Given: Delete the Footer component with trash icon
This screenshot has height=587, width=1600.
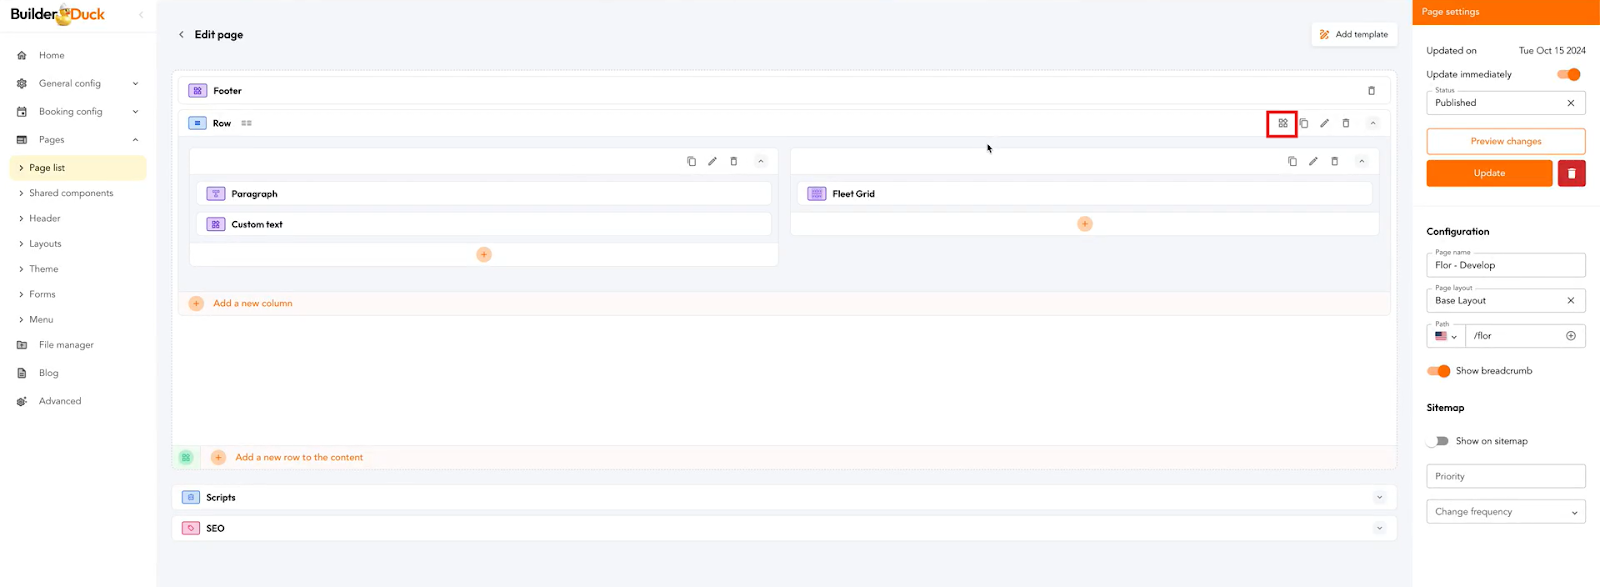Looking at the screenshot, I should pos(1371,91).
